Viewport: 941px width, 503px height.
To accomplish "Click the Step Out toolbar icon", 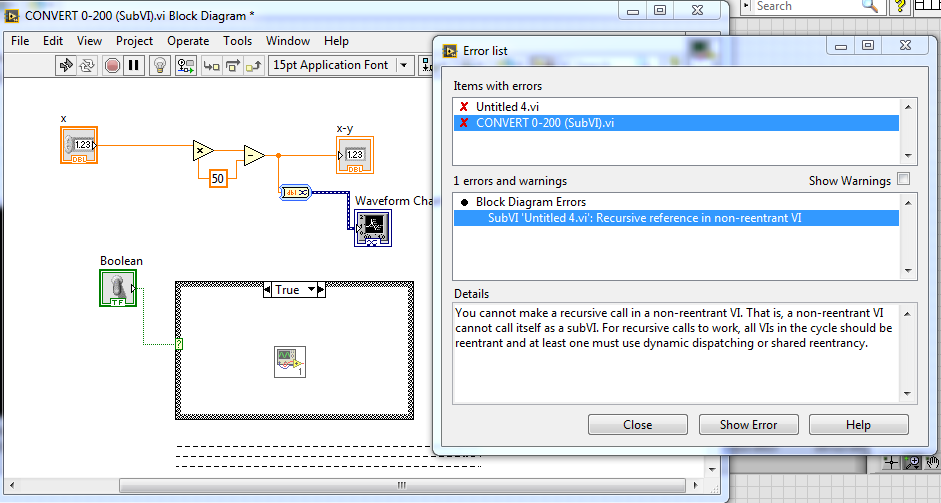I will pyautogui.click(x=254, y=65).
